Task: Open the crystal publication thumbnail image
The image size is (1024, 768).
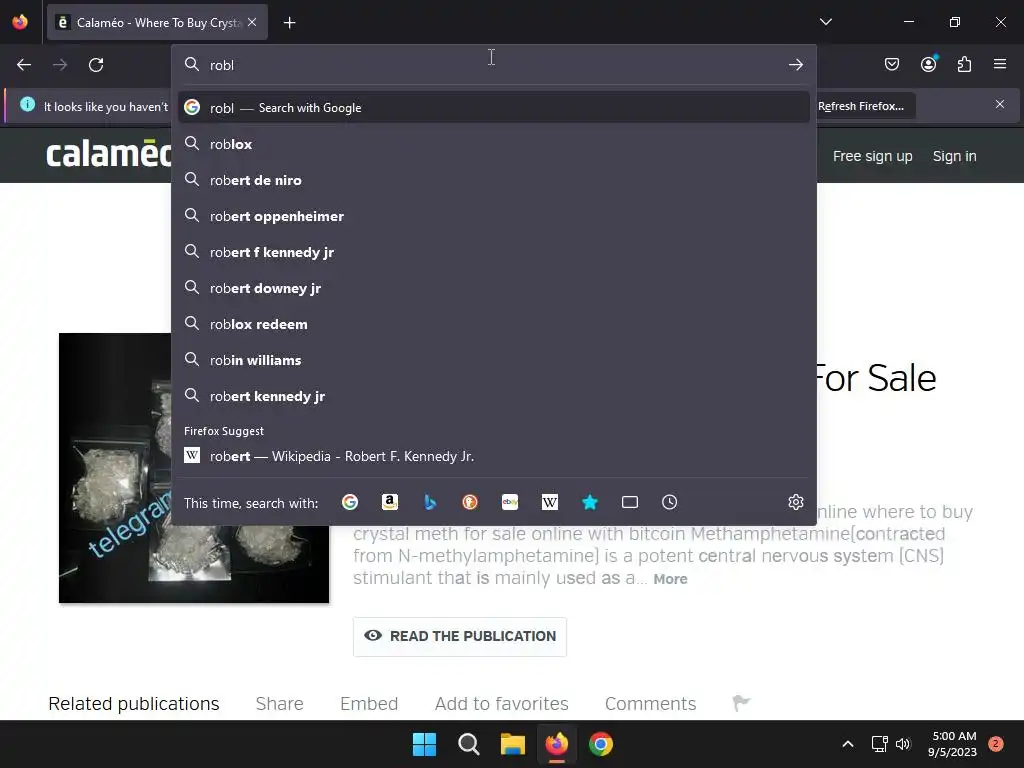Action: [194, 468]
